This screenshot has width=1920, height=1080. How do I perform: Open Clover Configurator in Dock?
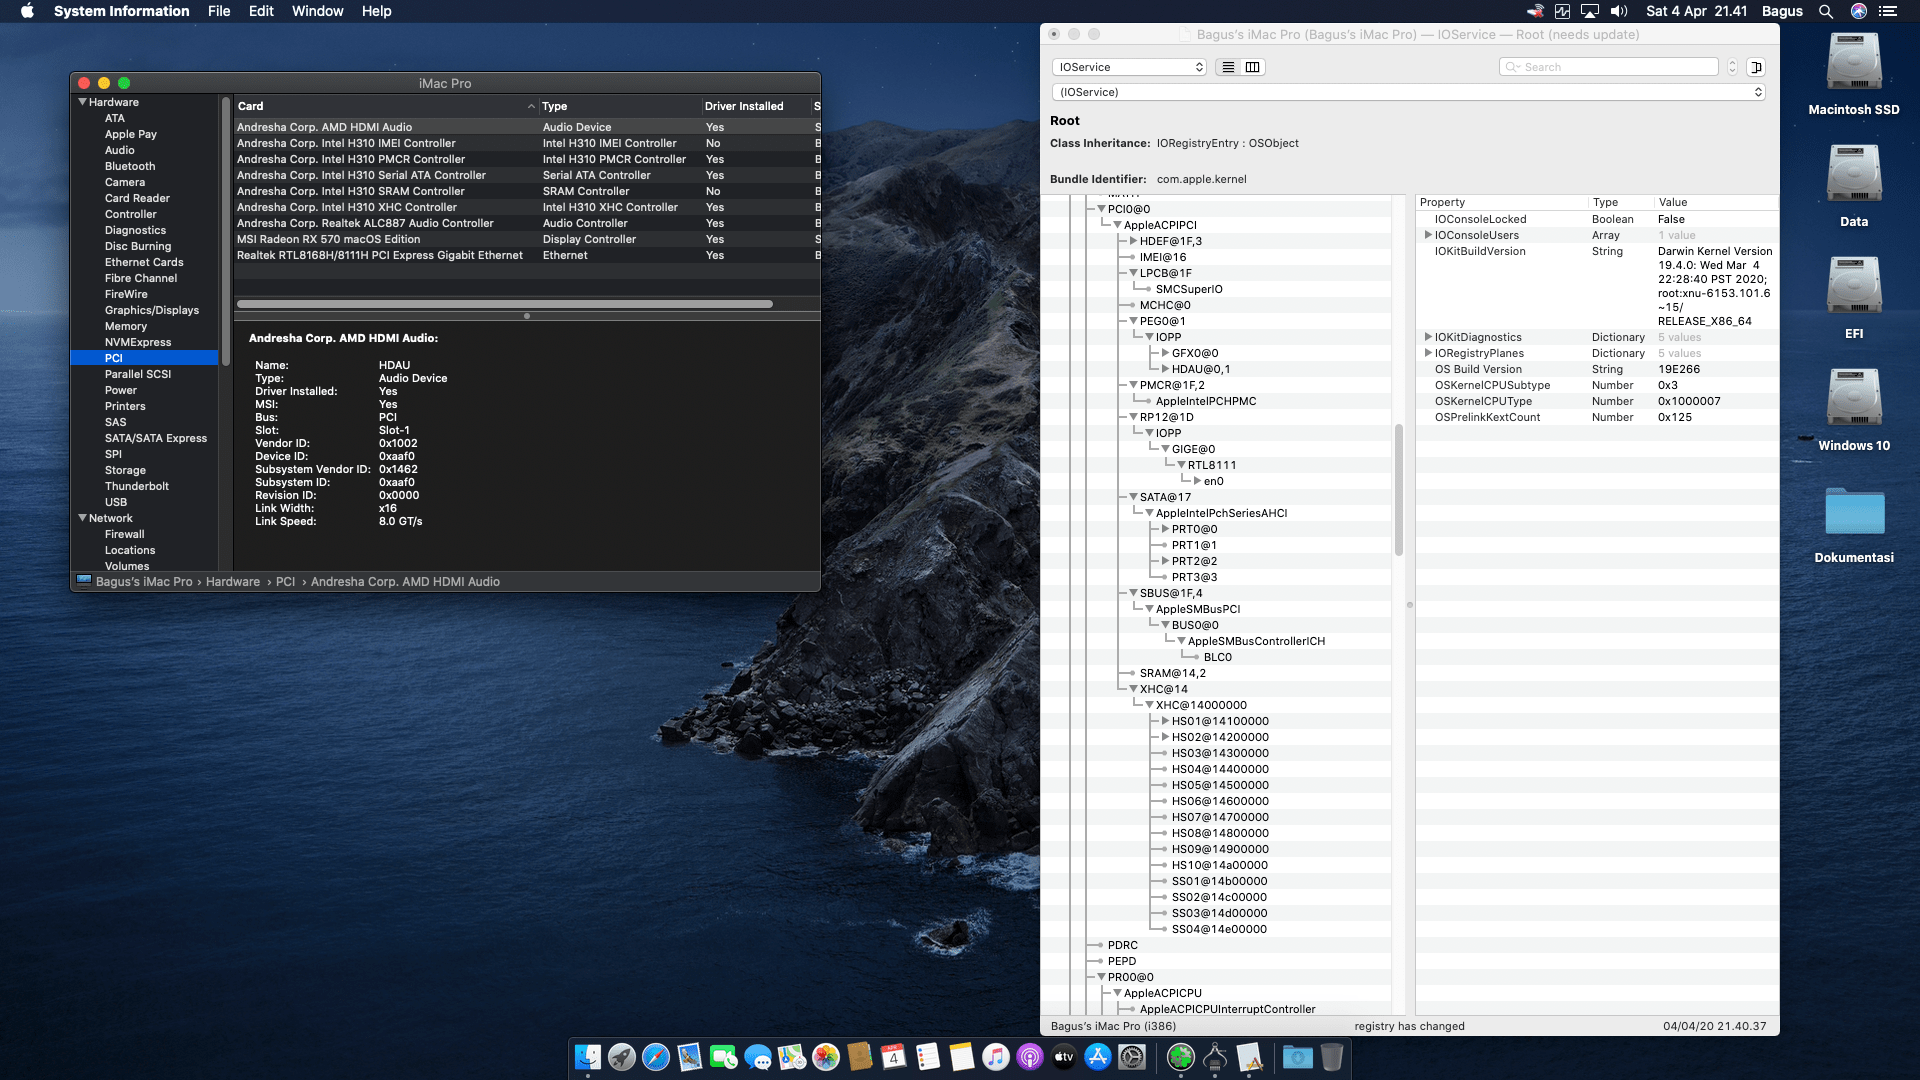[1181, 1057]
